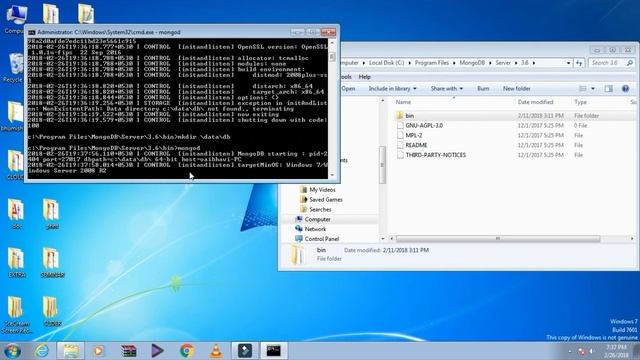Select Network in navigation pane
The width and height of the screenshot is (640, 360).
tap(315, 229)
